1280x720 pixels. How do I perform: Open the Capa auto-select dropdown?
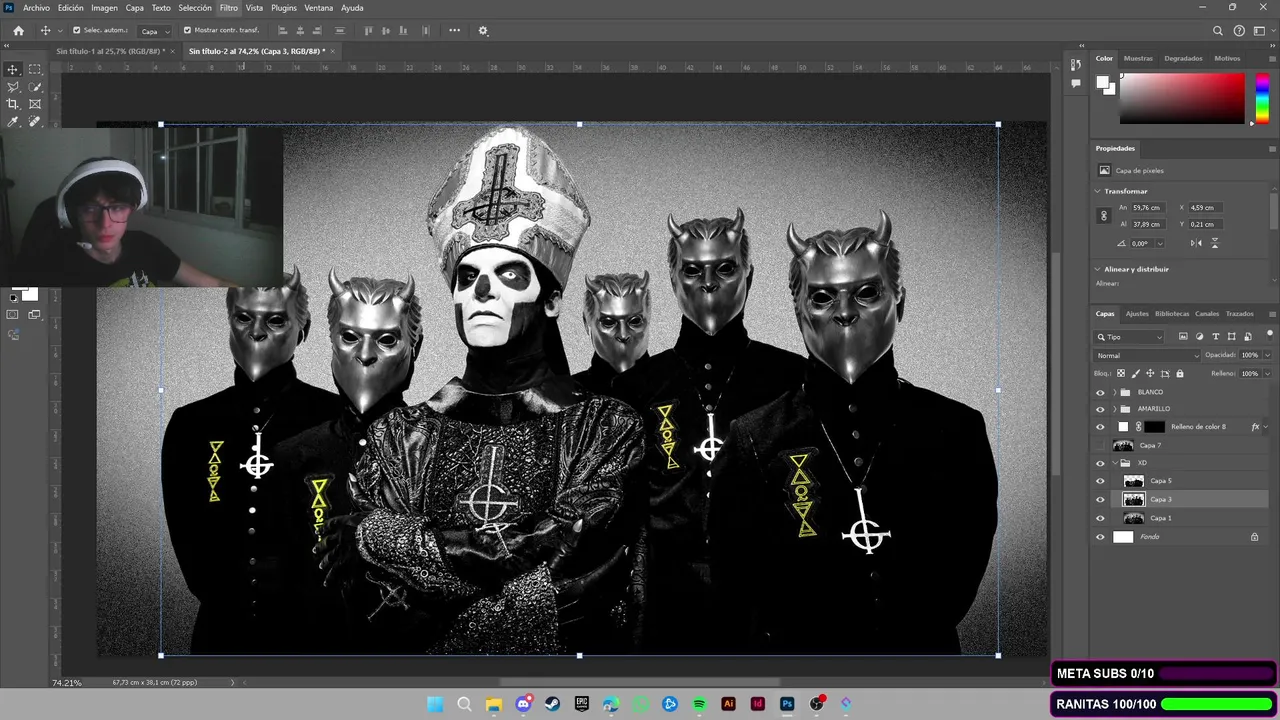[x=153, y=31]
